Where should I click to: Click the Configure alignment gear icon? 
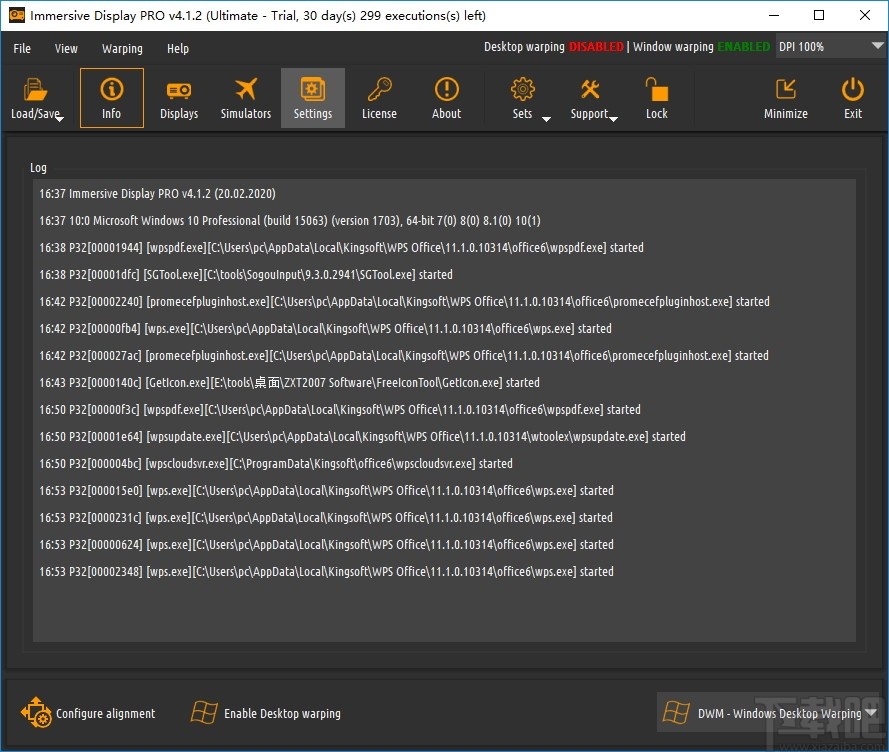(x=36, y=712)
